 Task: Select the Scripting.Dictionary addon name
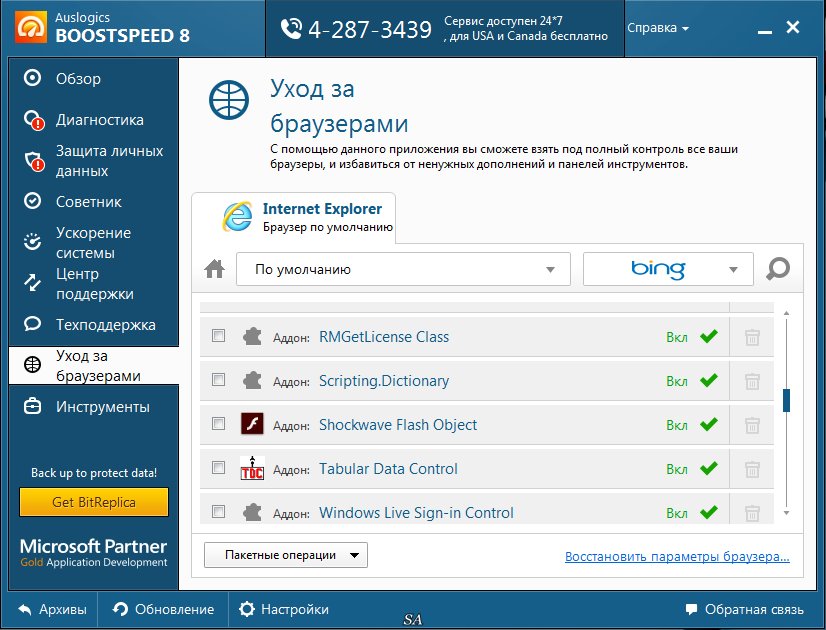coord(384,381)
